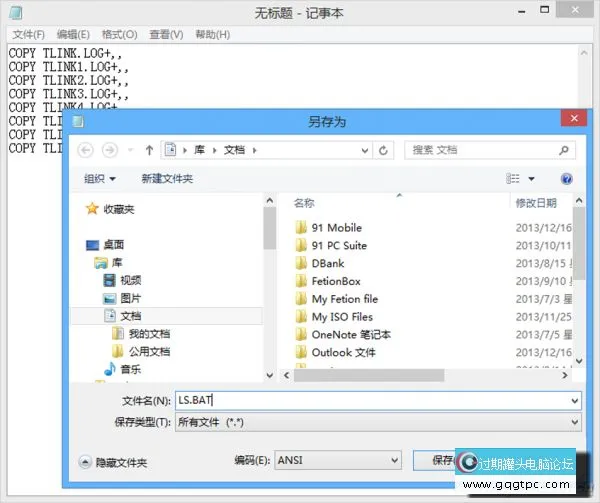600x503 pixels.
Task: Click the 另存为 dialog title icon
Action: click(x=78, y=121)
